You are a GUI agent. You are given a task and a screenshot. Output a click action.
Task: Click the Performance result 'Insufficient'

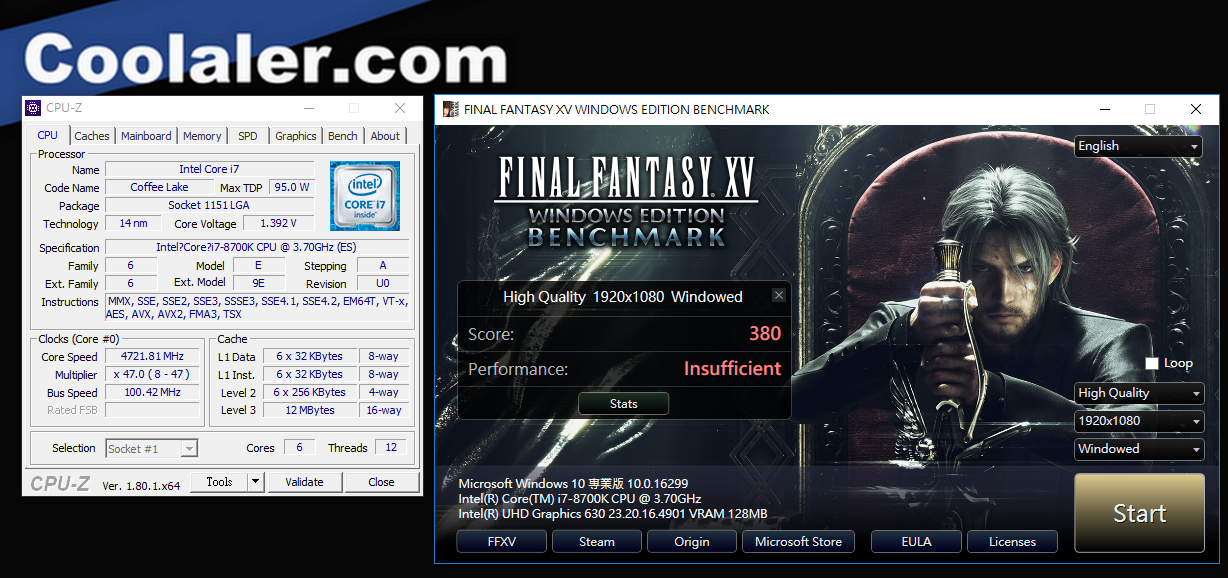pyautogui.click(x=733, y=369)
